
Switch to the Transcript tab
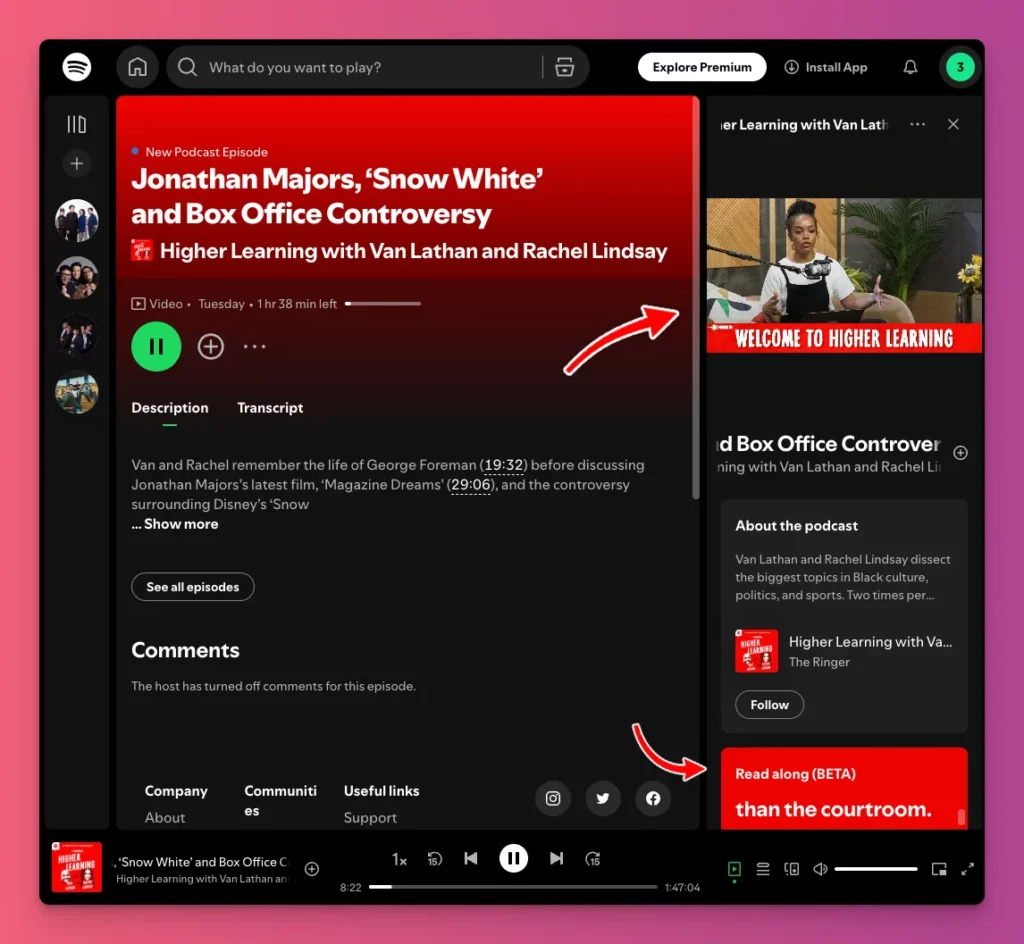(270, 407)
